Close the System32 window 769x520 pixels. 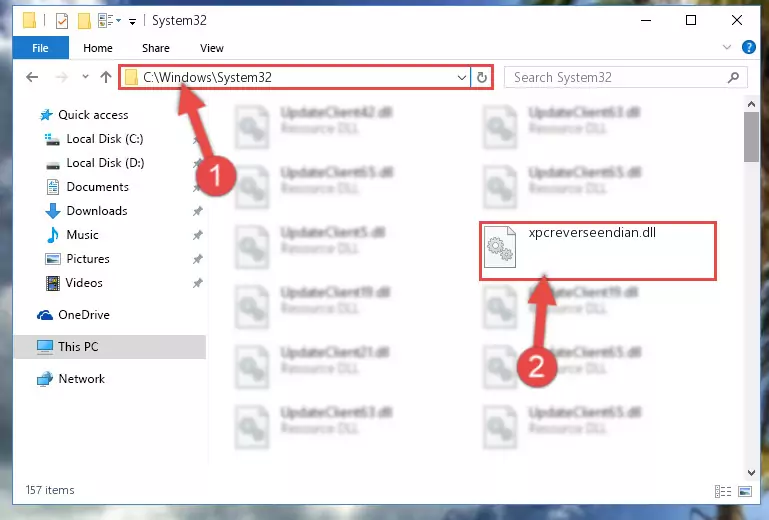737,20
